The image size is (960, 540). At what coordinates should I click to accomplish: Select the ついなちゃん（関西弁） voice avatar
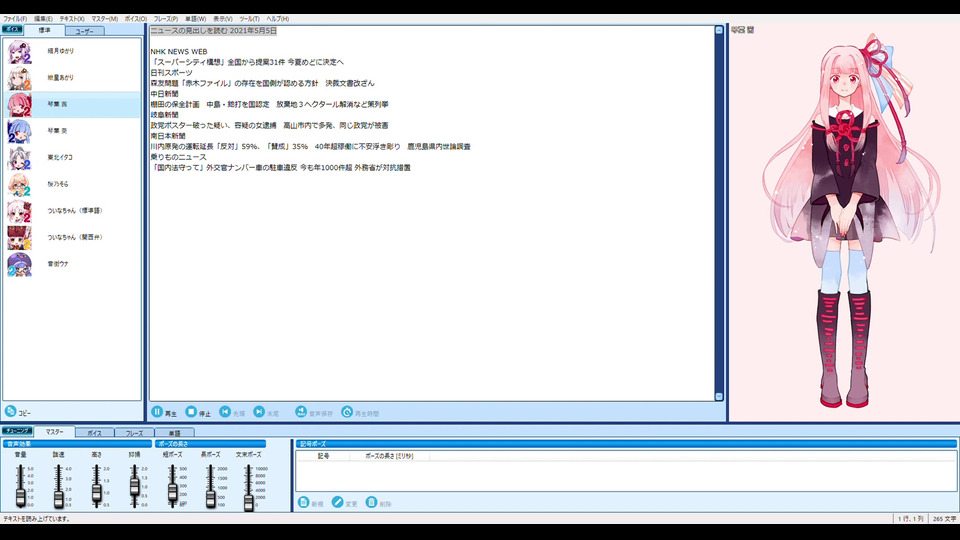20,237
